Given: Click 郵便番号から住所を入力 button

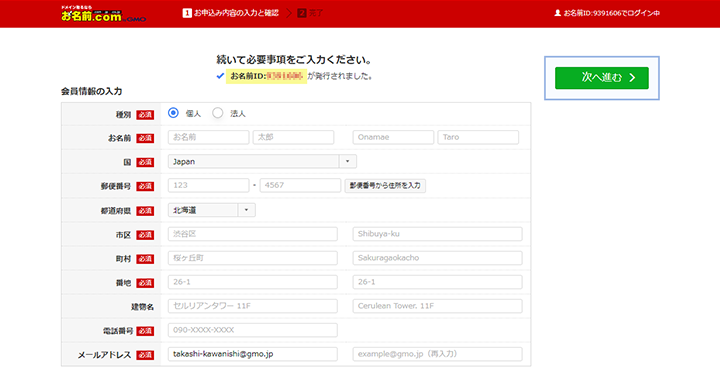Looking at the screenshot, I should tap(385, 185).
